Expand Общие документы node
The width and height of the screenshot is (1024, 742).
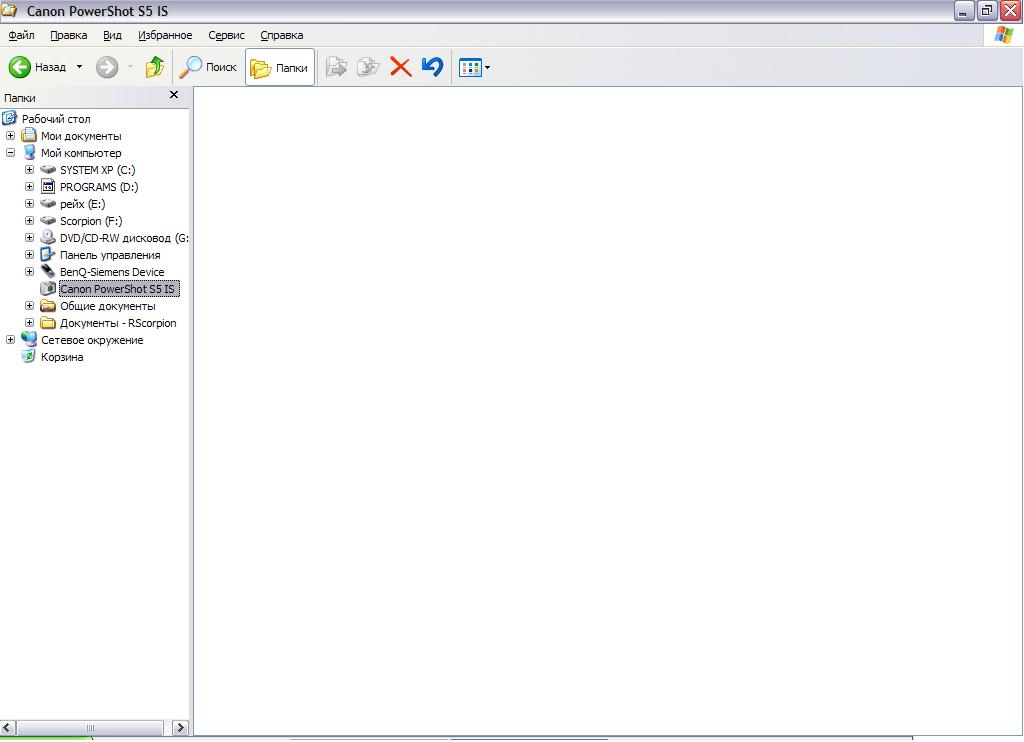tap(29, 306)
